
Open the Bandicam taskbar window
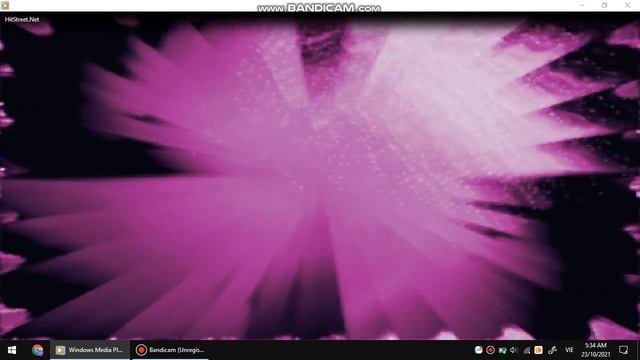click(170, 350)
